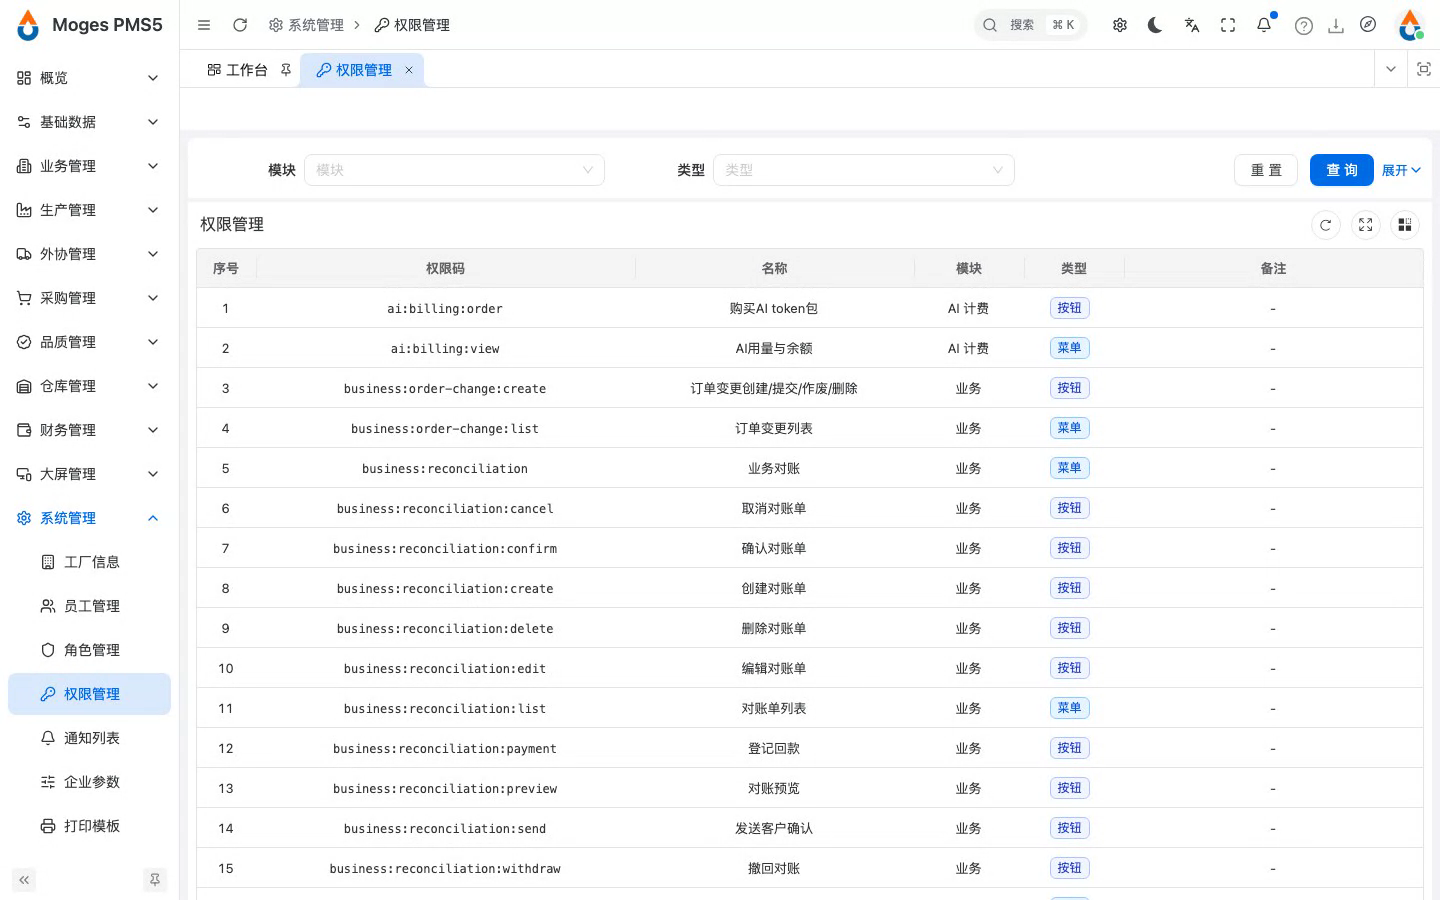1440x900 pixels.
Task: Click the page reload icon in header
Action: 240,25
